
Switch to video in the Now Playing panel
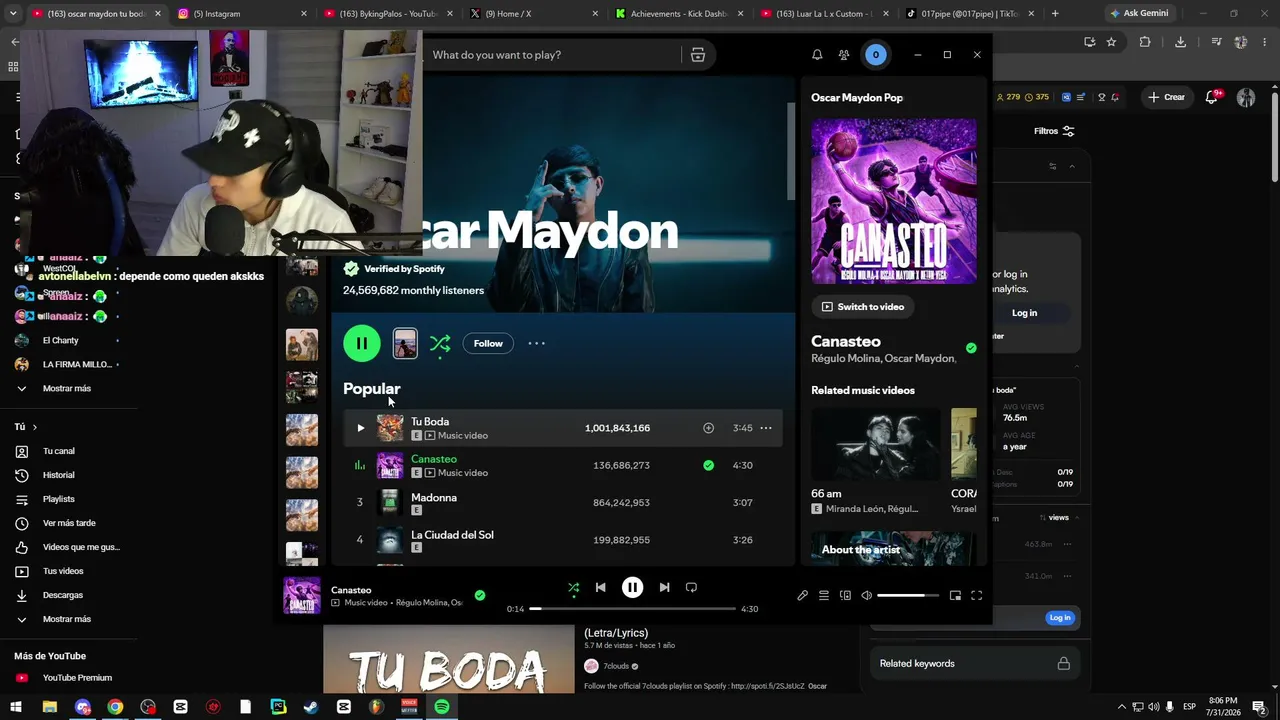point(863,307)
